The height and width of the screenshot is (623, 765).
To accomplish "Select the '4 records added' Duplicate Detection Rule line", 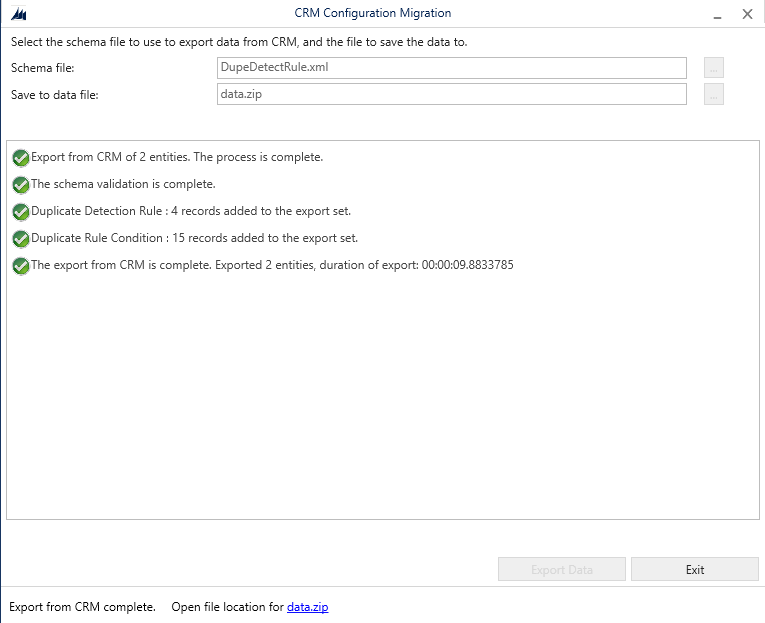I will coord(191,211).
